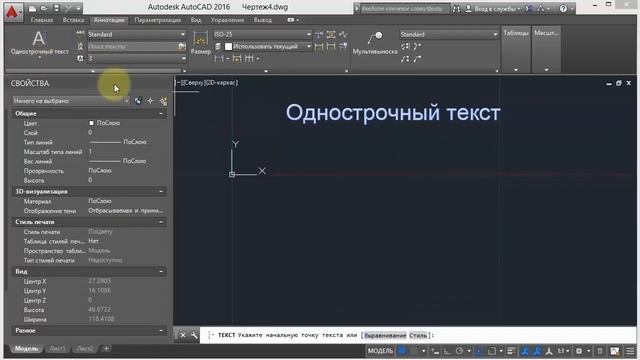Toggle dynamic input icon in status bar
640x360 pixels.
coord(434,351)
